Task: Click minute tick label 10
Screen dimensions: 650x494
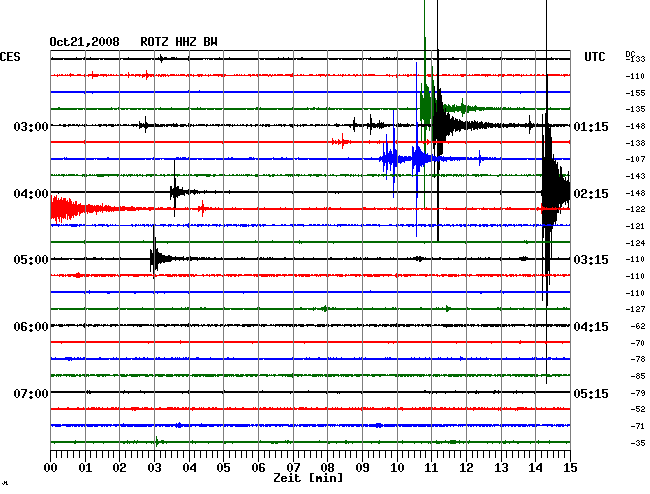Action: click(397, 468)
